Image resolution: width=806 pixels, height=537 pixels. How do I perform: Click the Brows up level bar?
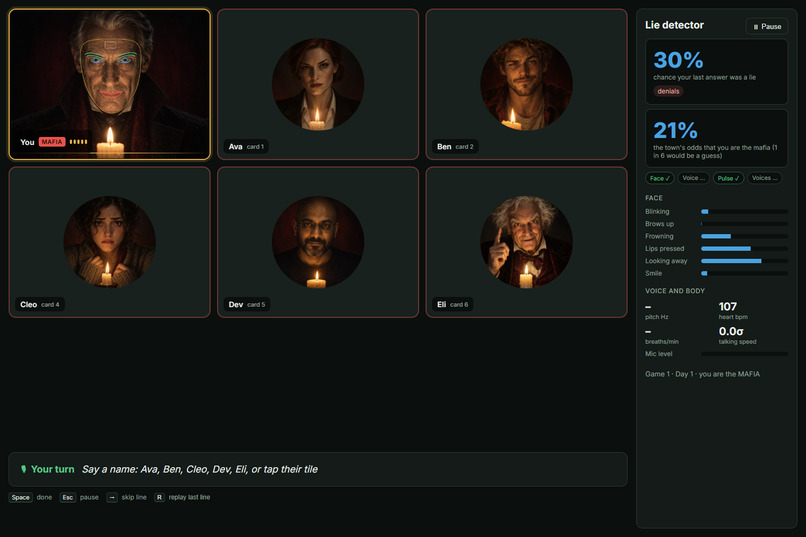tap(744, 224)
